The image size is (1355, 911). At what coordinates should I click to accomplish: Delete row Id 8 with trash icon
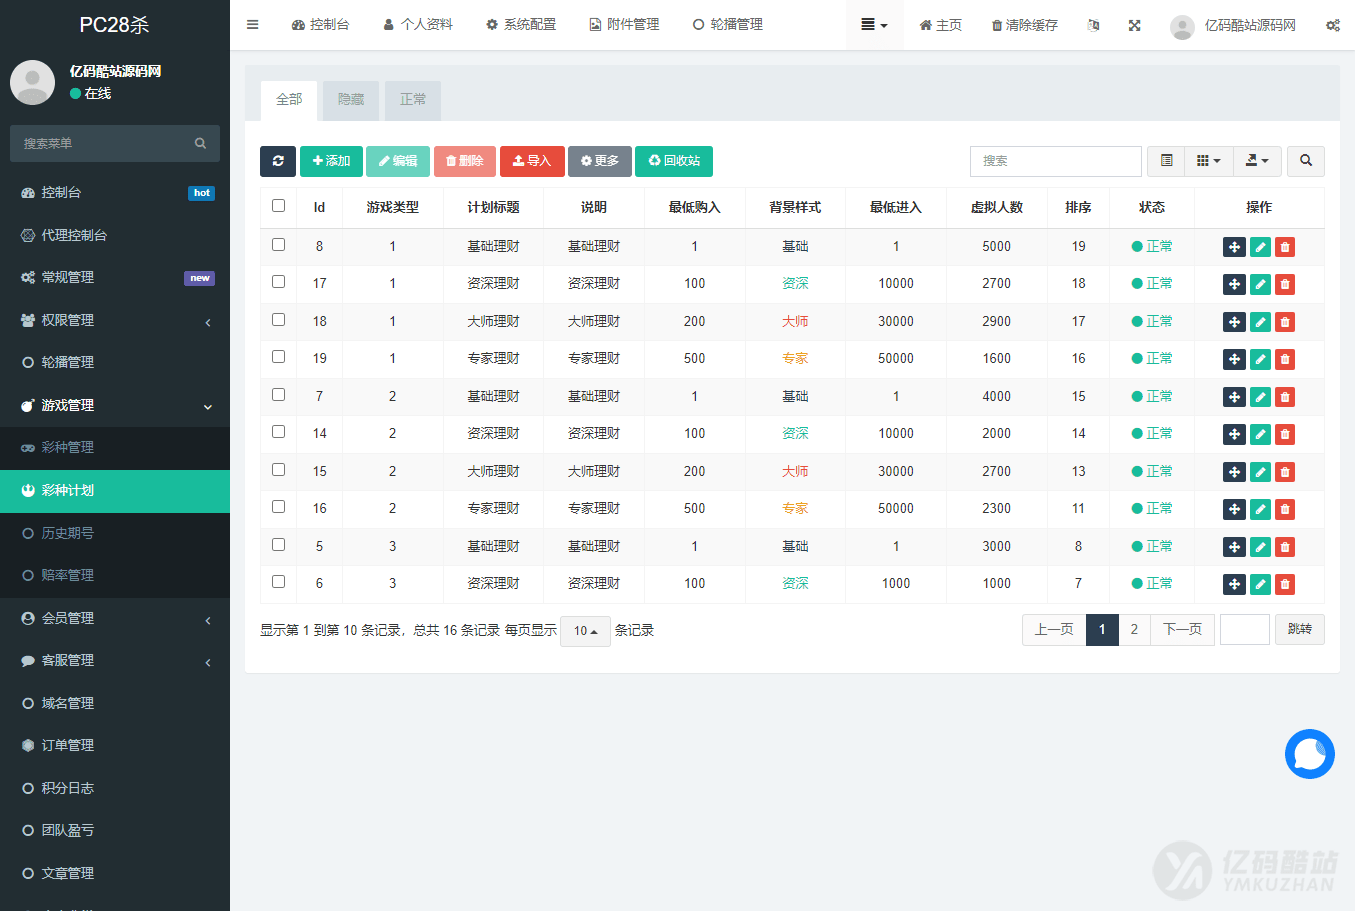coord(1285,247)
